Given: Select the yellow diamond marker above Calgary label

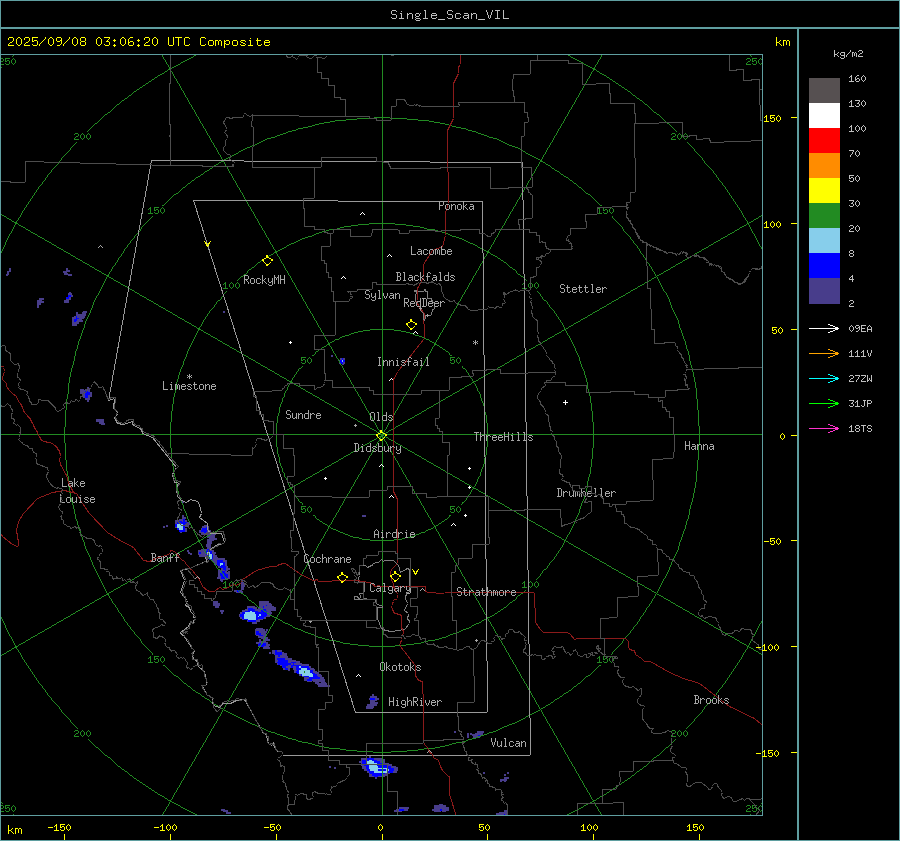Looking at the screenshot, I should (x=395, y=576).
